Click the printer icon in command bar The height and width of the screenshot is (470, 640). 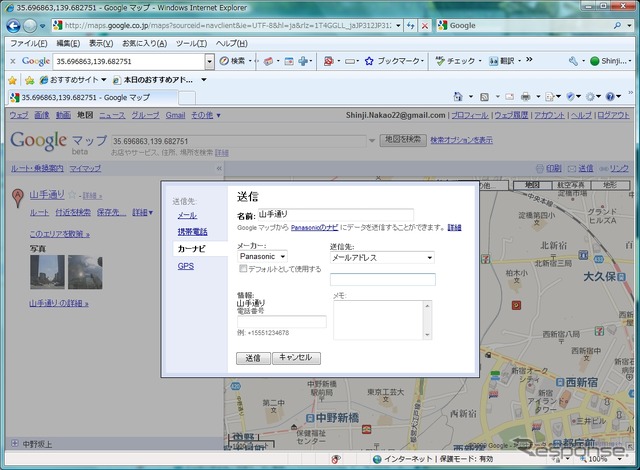pos(525,97)
